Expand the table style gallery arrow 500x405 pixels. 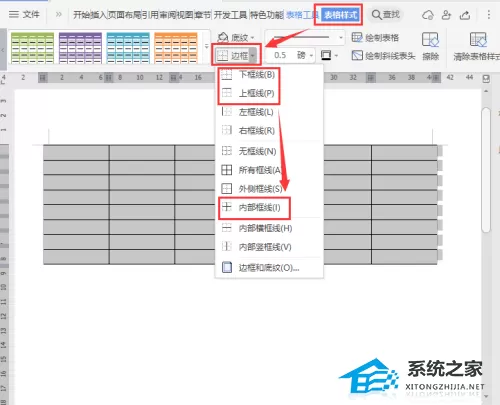[206, 46]
